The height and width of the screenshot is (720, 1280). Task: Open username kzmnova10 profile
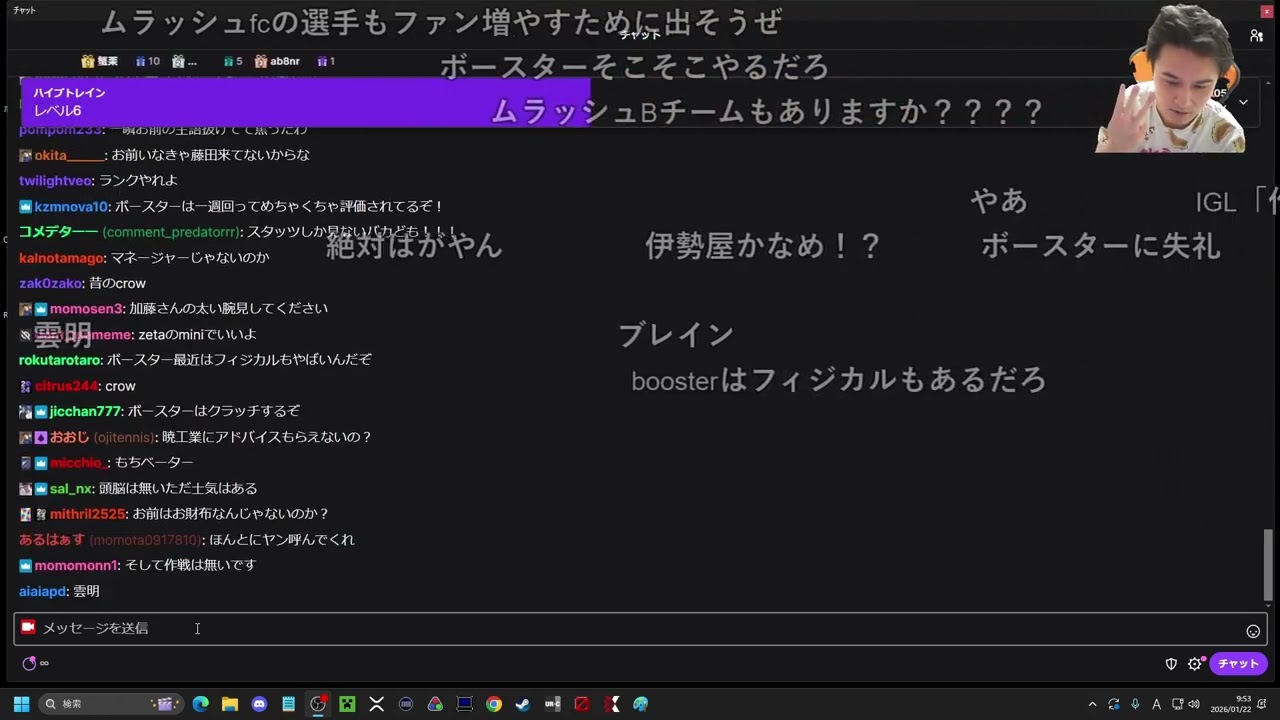(x=71, y=206)
